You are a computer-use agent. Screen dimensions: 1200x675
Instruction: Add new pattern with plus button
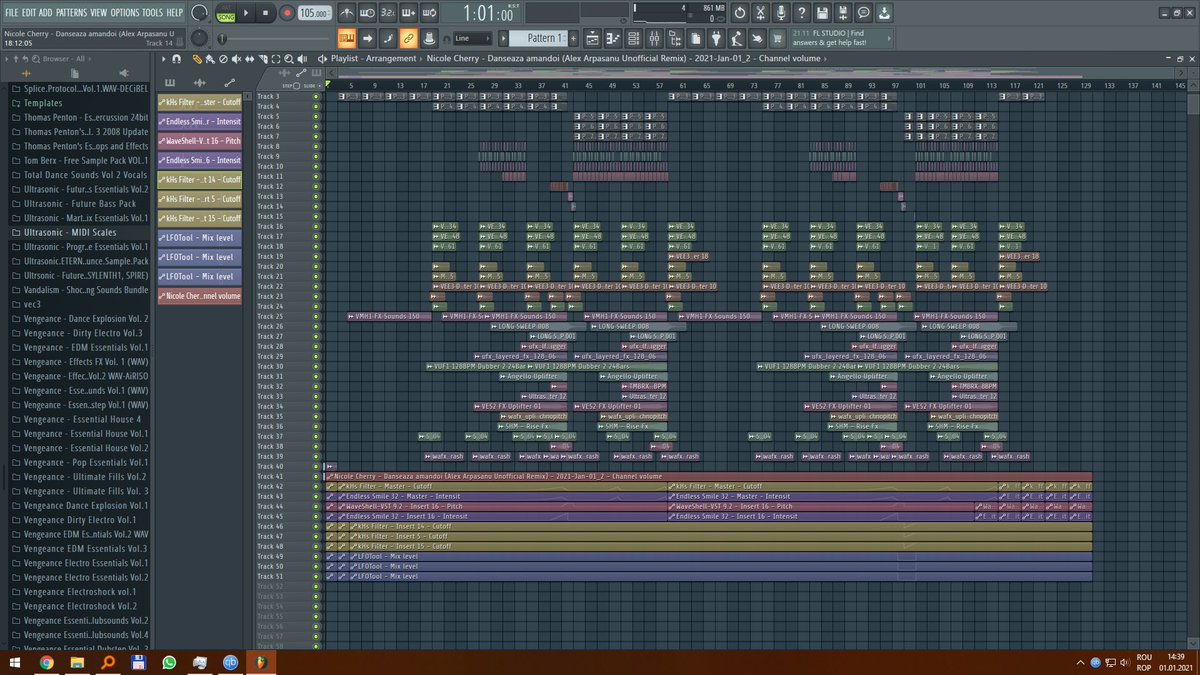click(573, 39)
